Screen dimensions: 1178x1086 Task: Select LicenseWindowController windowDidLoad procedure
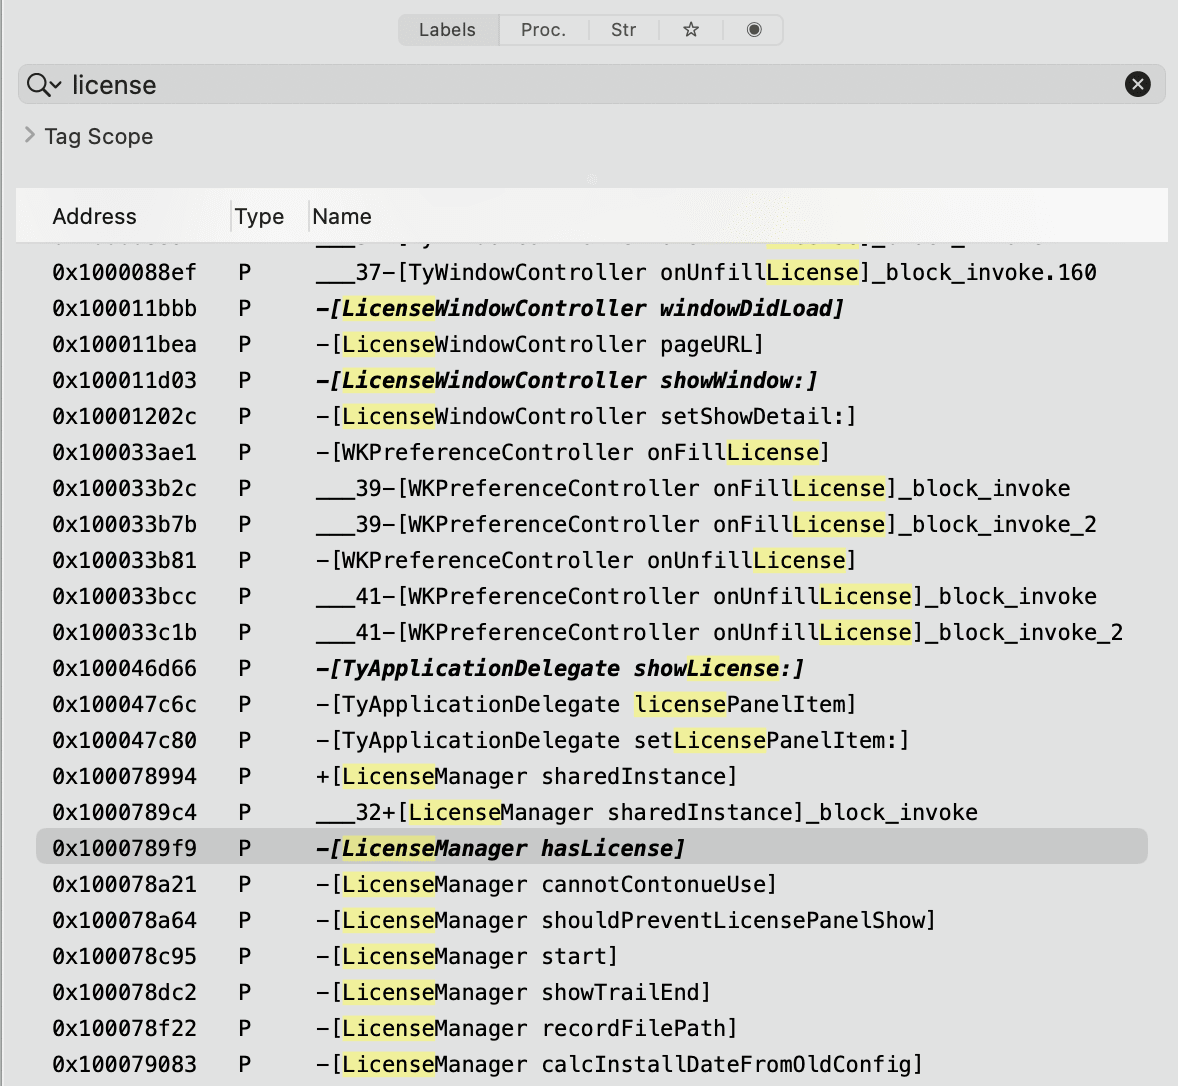coord(592,308)
